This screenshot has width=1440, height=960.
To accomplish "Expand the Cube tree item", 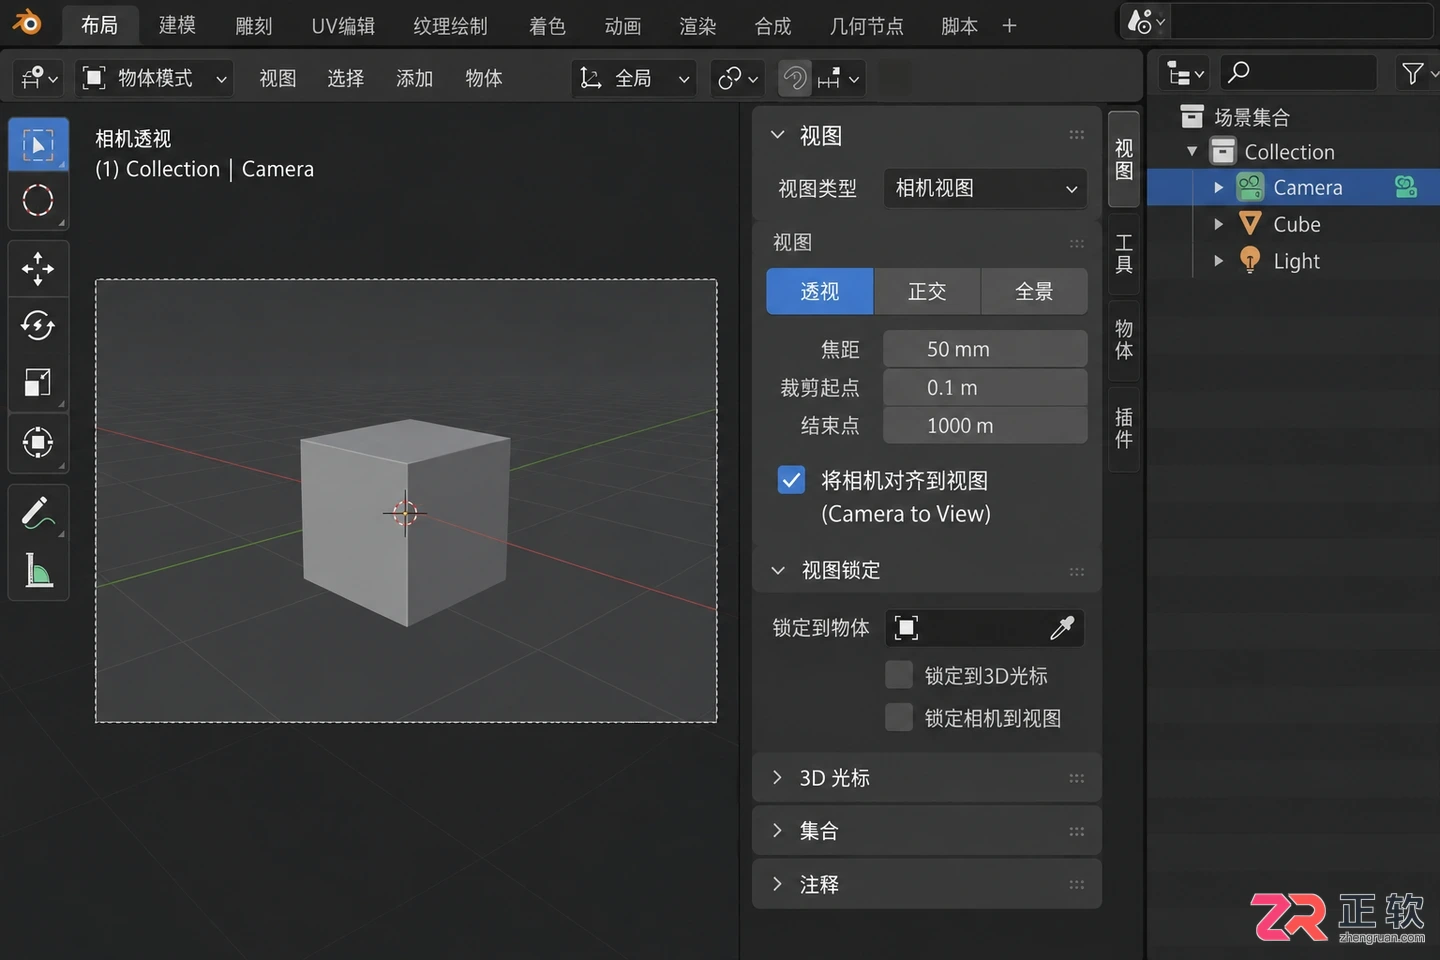I will (1218, 224).
